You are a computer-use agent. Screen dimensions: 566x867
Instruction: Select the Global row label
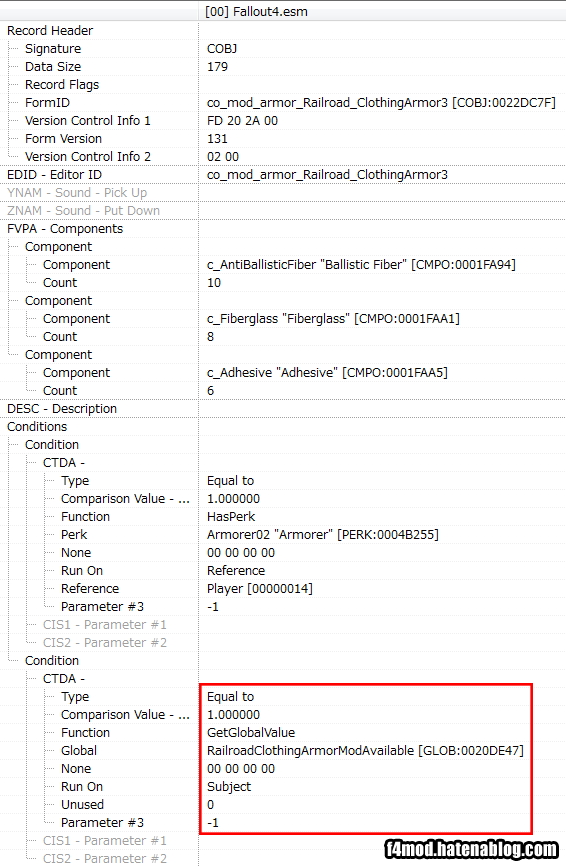tap(79, 750)
